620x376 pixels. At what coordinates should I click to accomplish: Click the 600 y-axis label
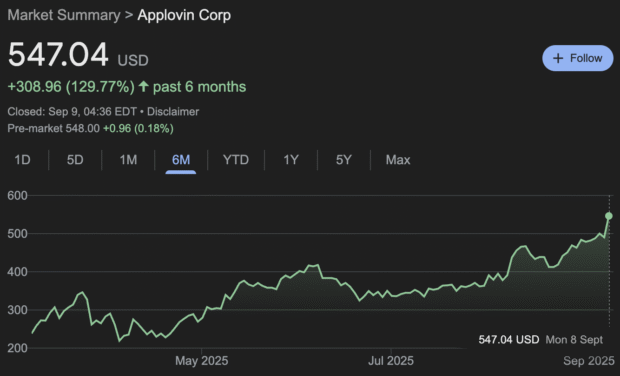pyautogui.click(x=17, y=196)
